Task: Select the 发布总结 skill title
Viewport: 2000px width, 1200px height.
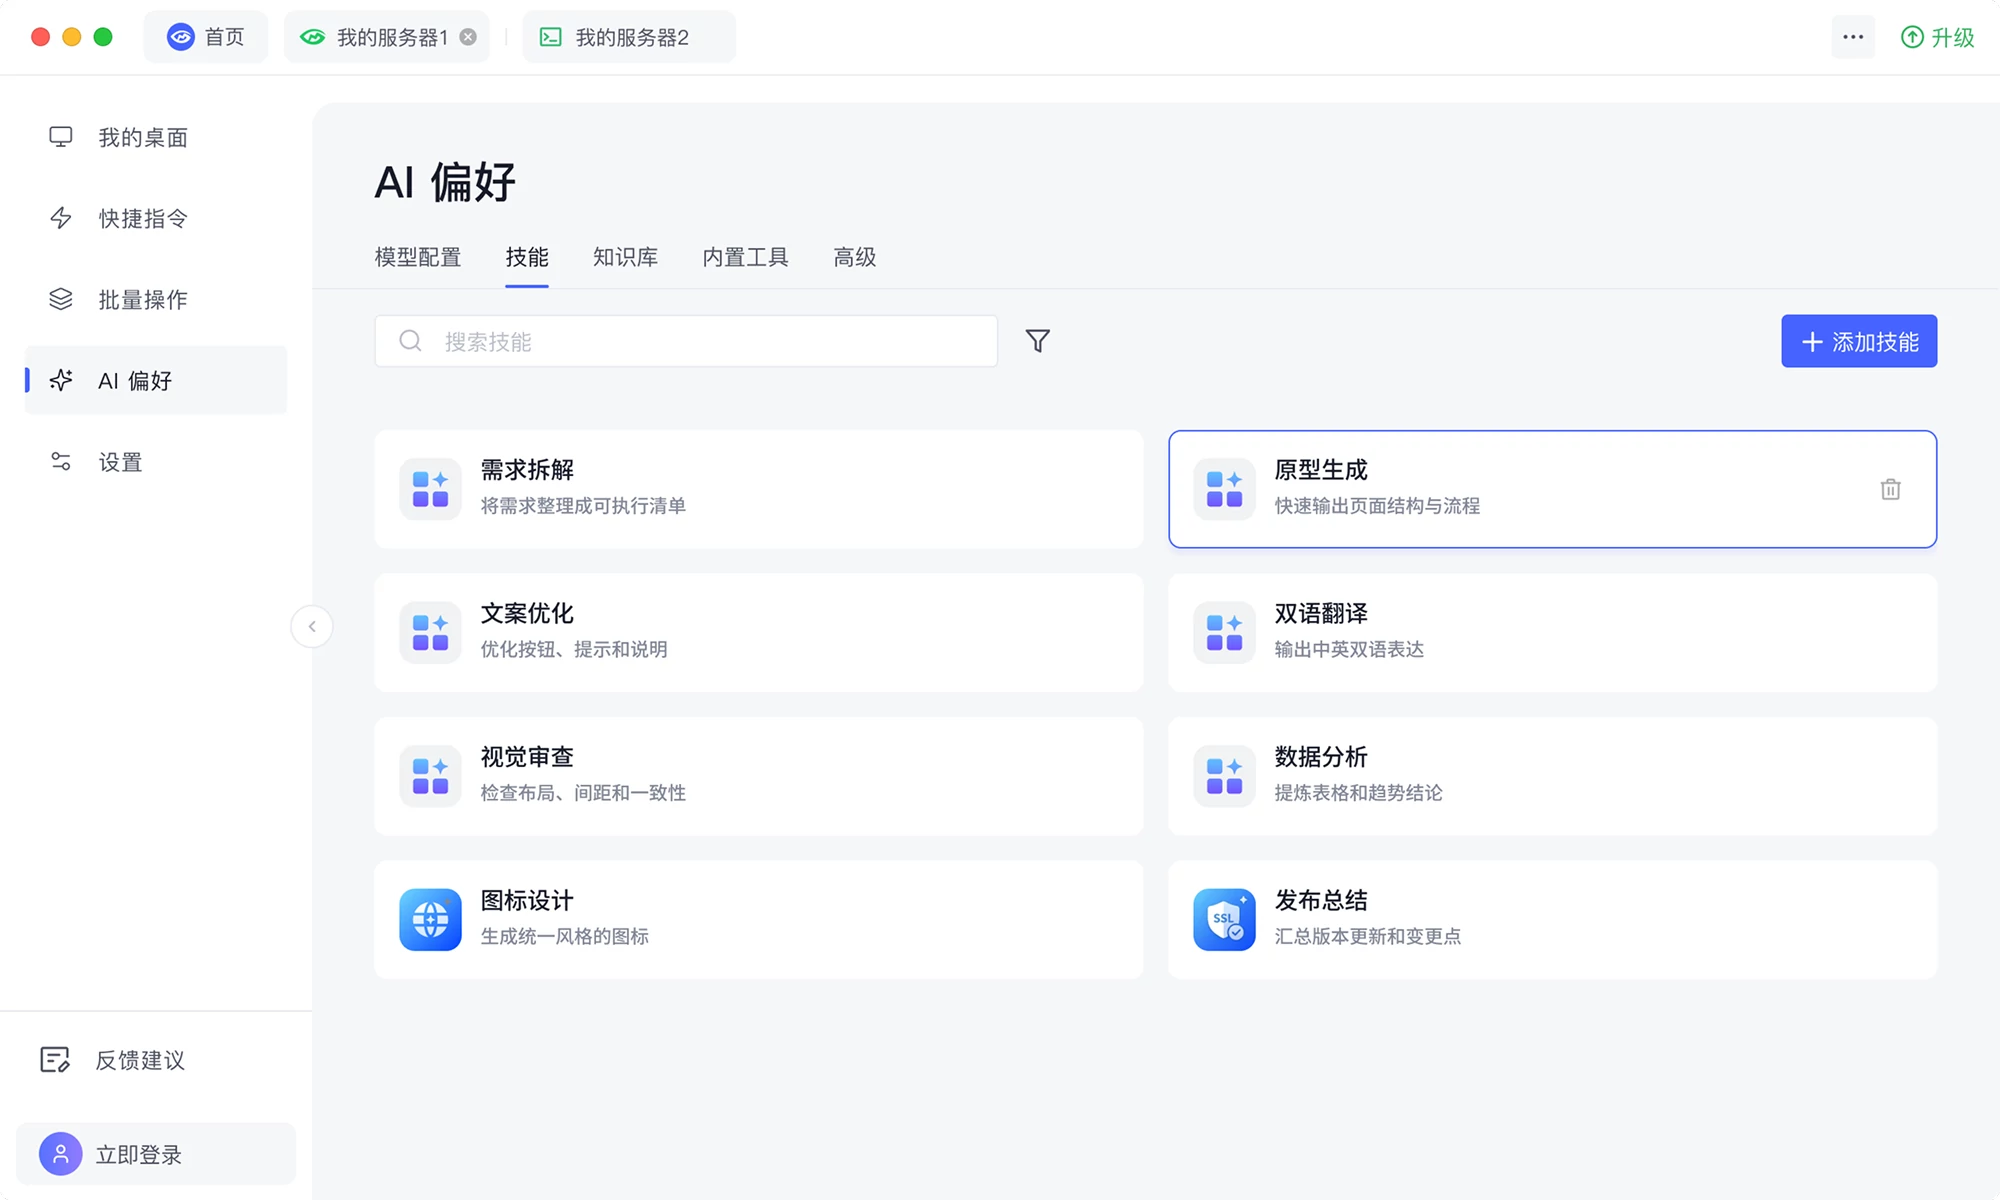Action: pyautogui.click(x=1321, y=900)
